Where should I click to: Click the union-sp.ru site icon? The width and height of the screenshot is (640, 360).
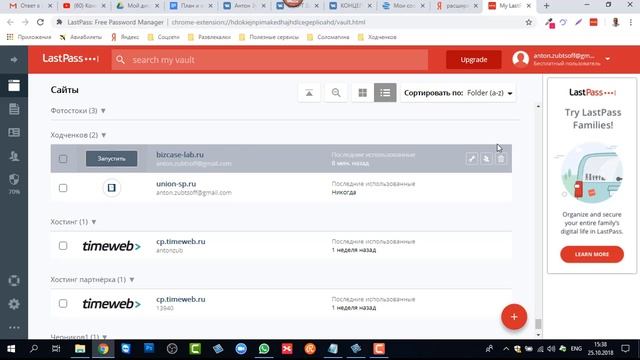point(111,188)
